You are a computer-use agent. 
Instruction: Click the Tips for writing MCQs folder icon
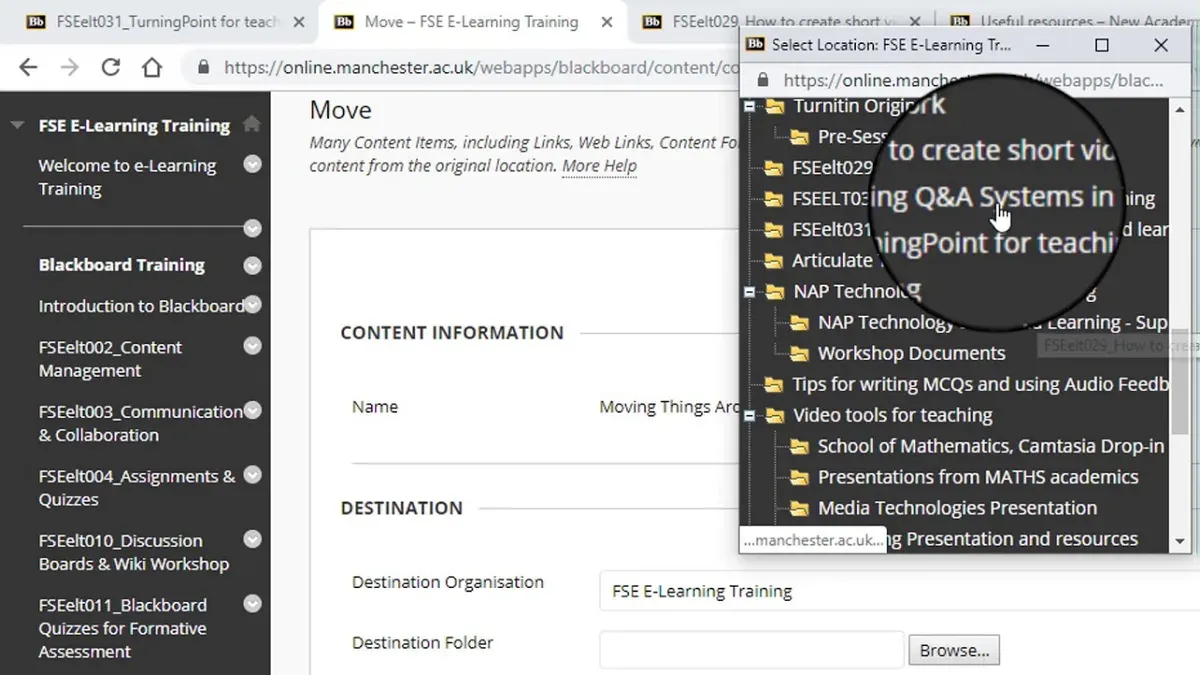tap(773, 384)
